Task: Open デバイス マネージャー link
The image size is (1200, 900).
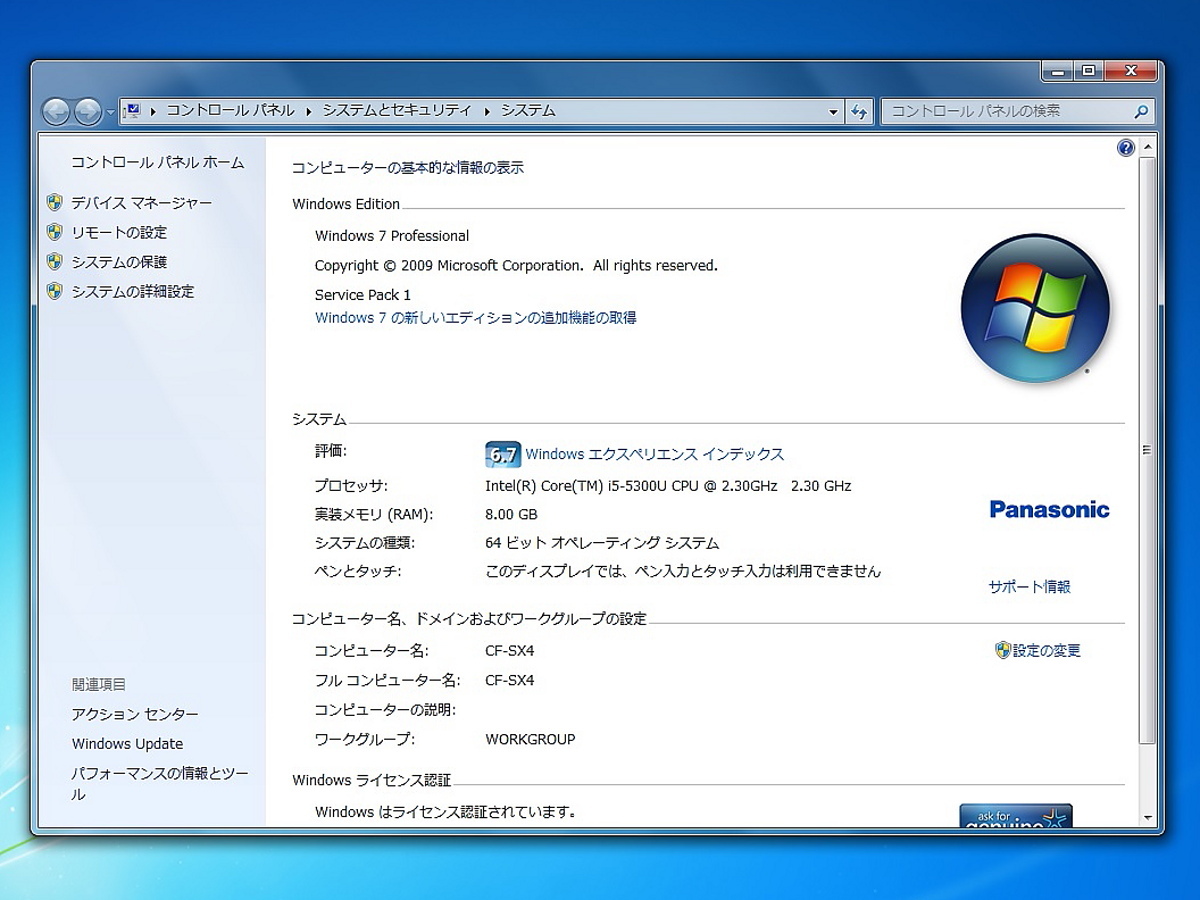Action: [x=141, y=203]
